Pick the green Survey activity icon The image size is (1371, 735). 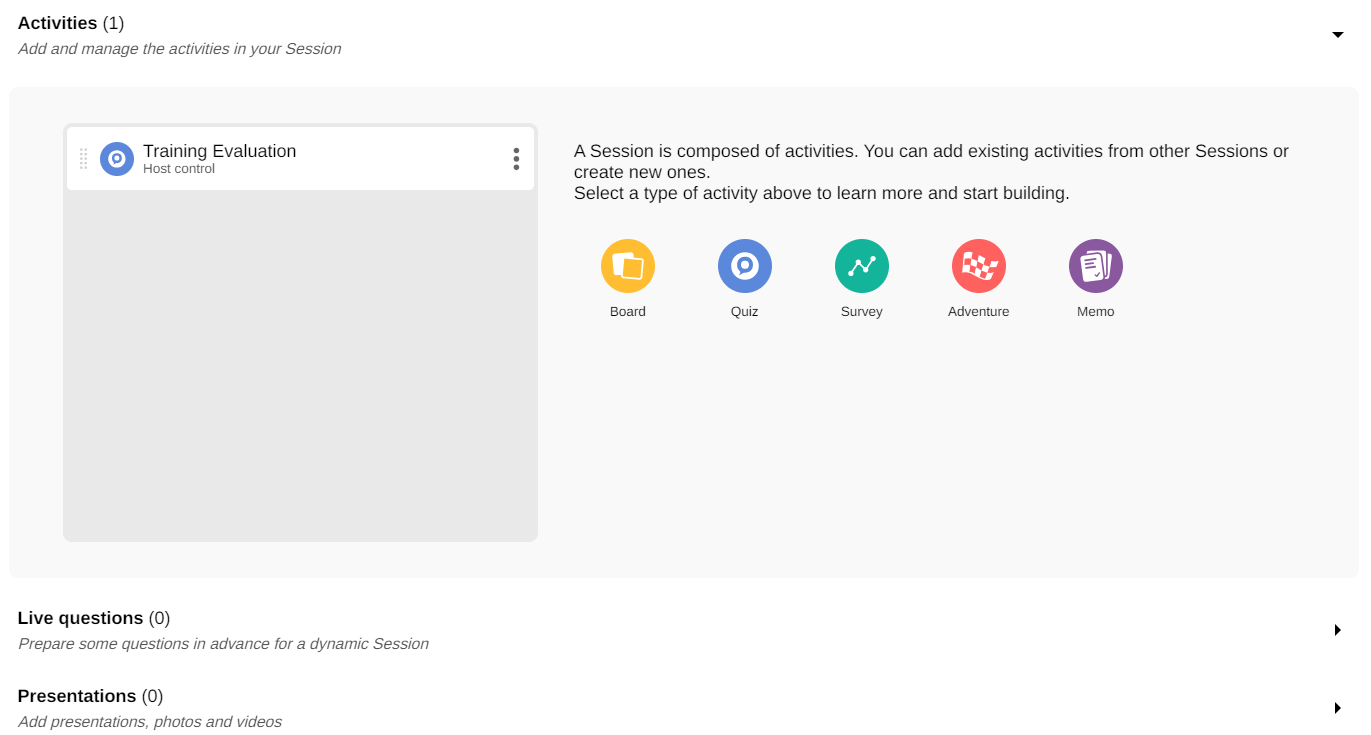(x=862, y=266)
